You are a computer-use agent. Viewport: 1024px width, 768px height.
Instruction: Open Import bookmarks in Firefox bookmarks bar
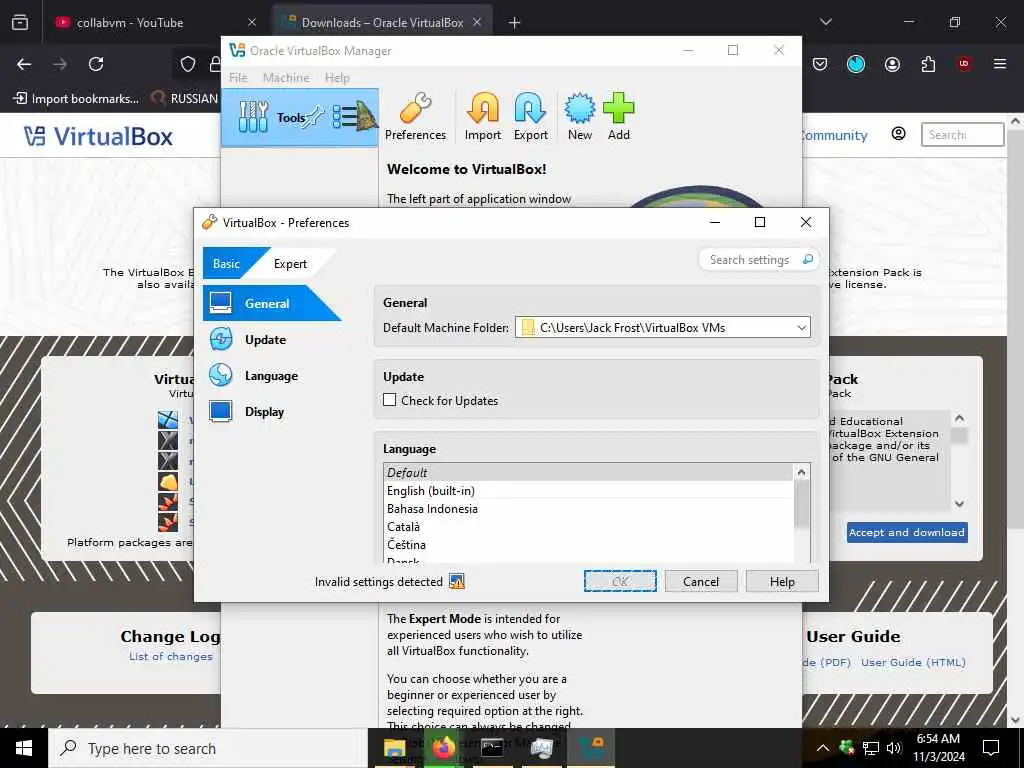tap(76, 99)
